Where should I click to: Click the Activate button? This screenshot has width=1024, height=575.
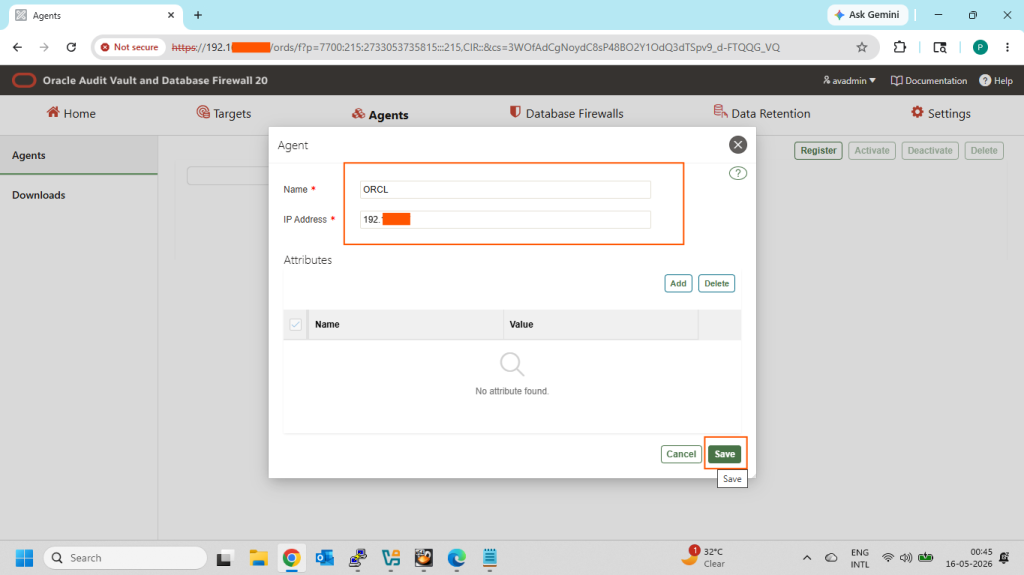[872, 150]
